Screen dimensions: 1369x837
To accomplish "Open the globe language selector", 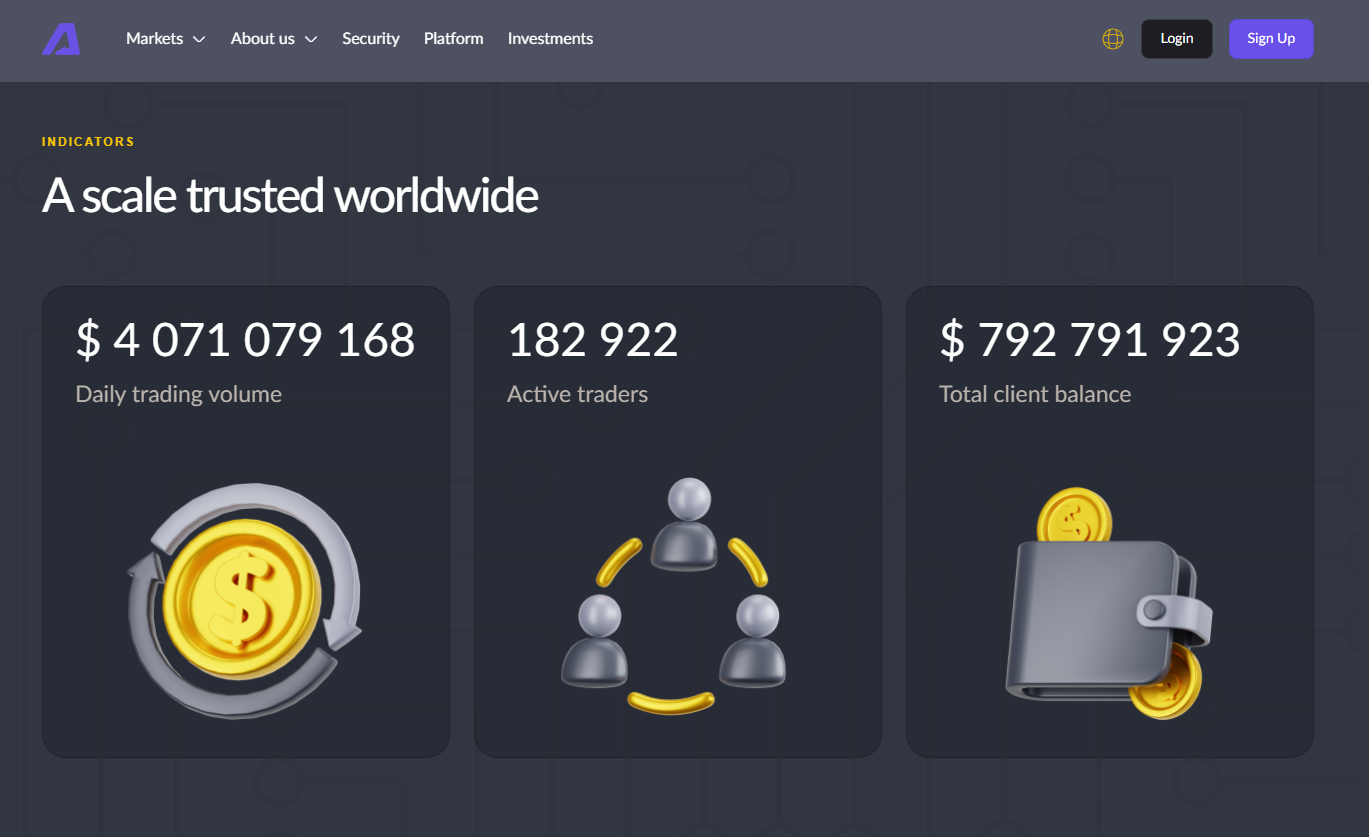I will [1112, 39].
